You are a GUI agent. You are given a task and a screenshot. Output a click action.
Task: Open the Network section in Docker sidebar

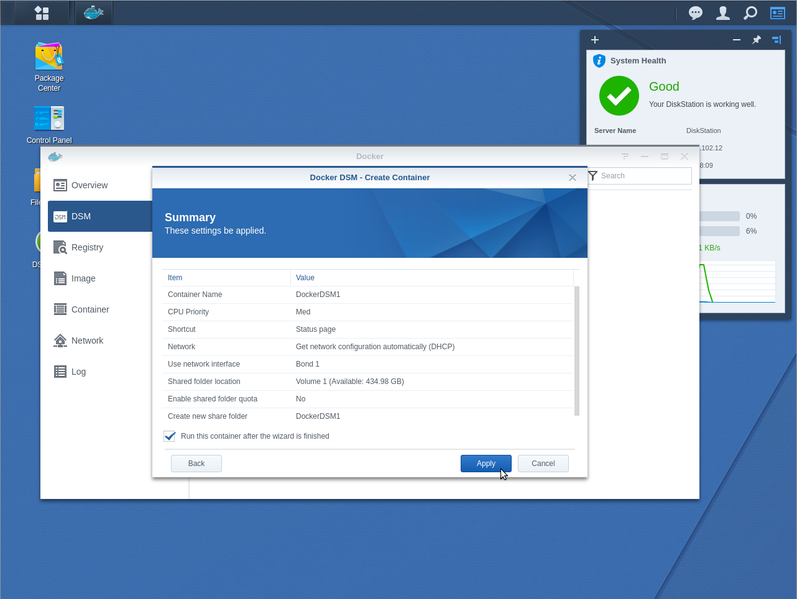pos(100,340)
